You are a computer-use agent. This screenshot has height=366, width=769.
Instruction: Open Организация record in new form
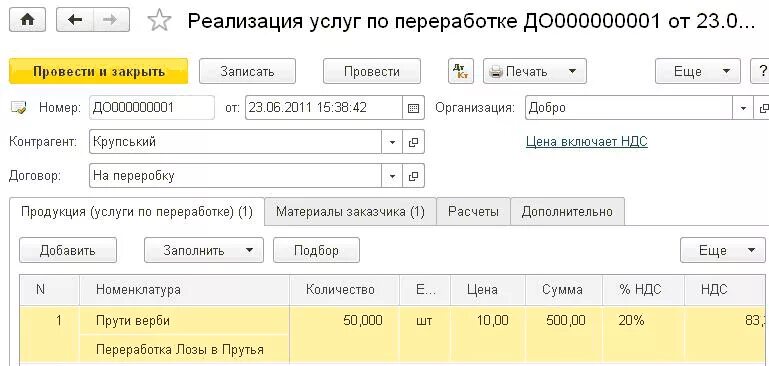[x=763, y=107]
